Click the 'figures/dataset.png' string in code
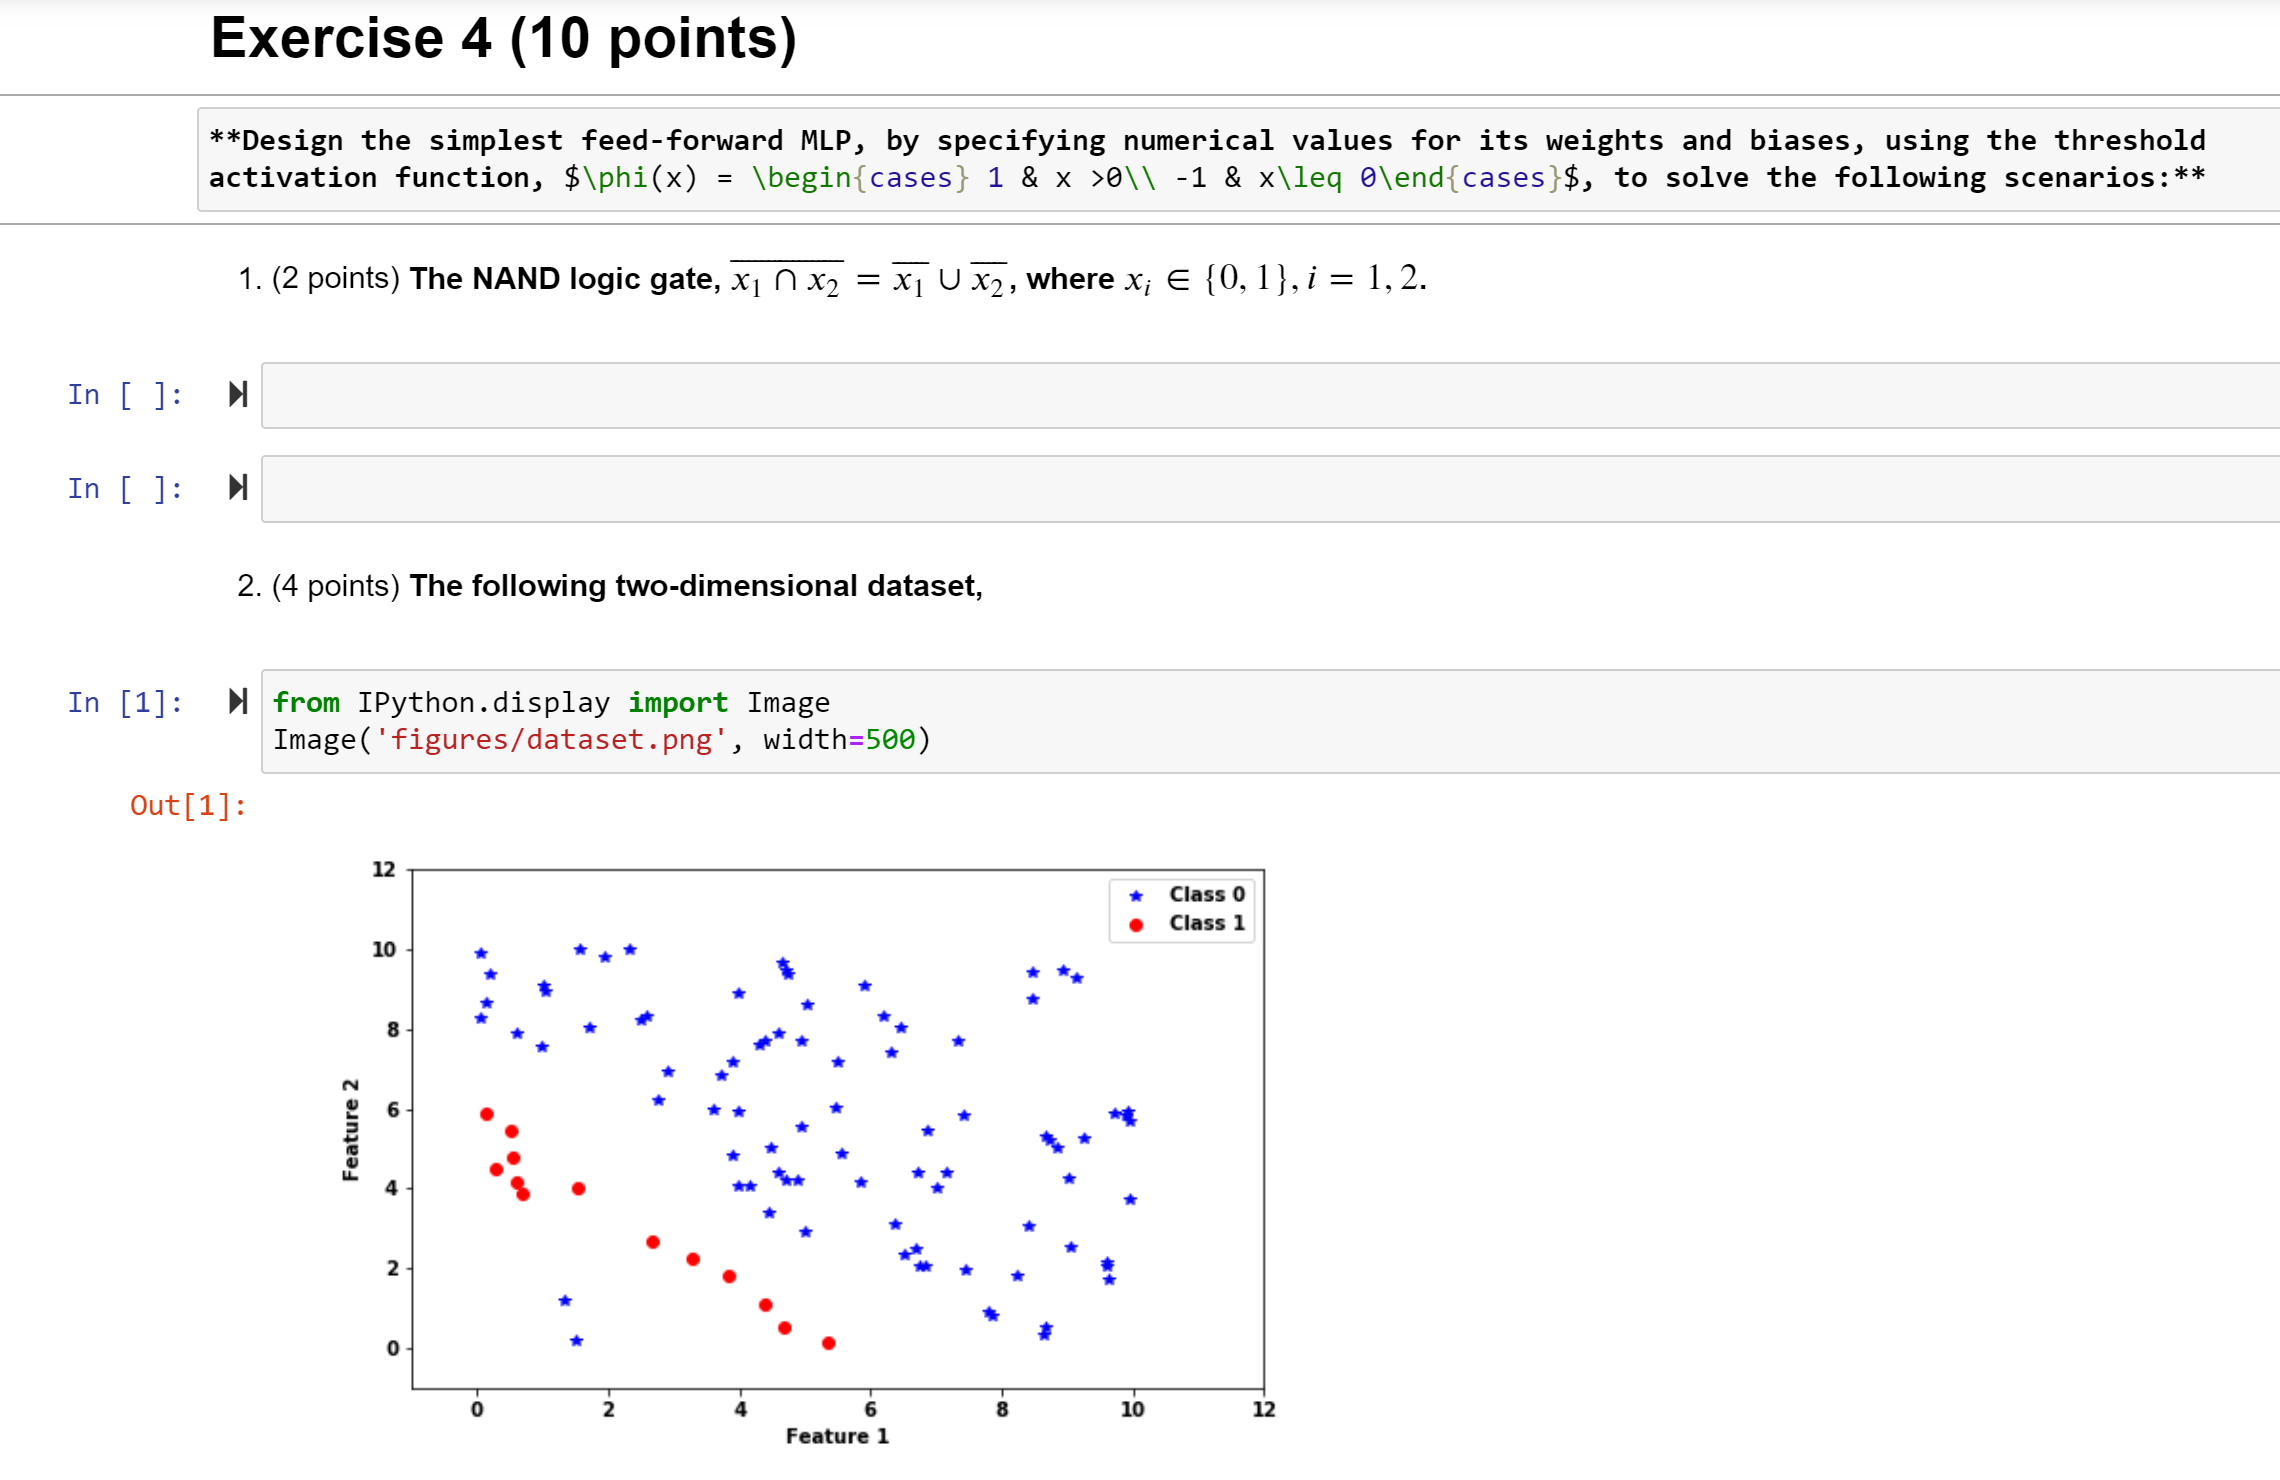The image size is (2280, 1480). click(x=550, y=740)
